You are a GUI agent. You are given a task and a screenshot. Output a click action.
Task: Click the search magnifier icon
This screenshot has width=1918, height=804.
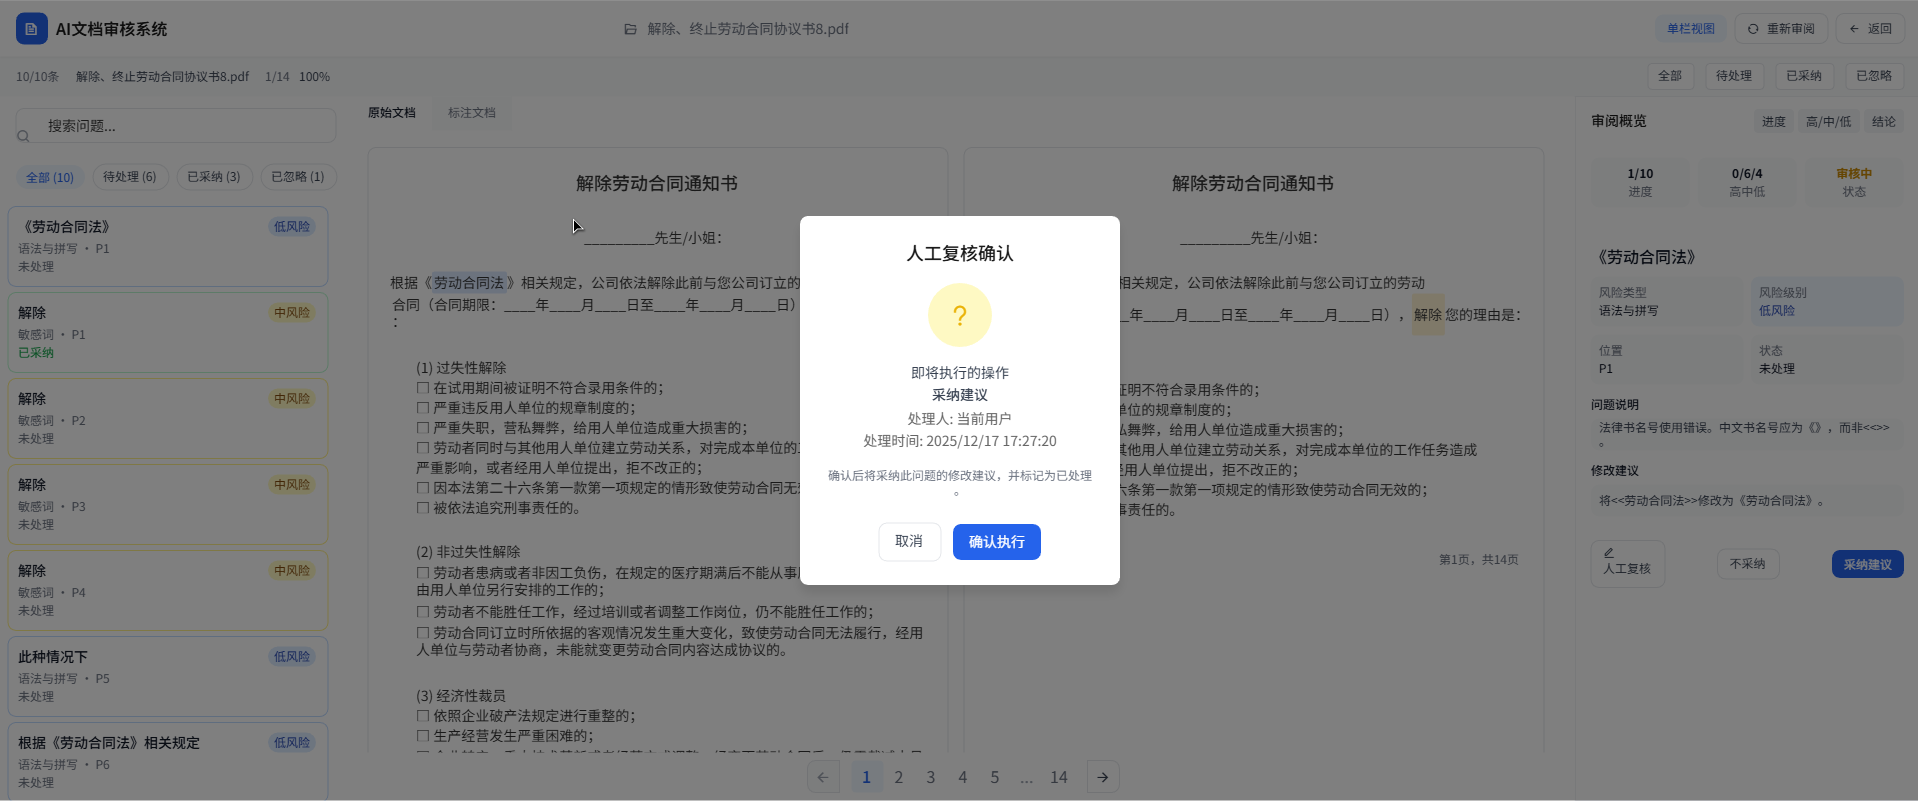(23, 136)
